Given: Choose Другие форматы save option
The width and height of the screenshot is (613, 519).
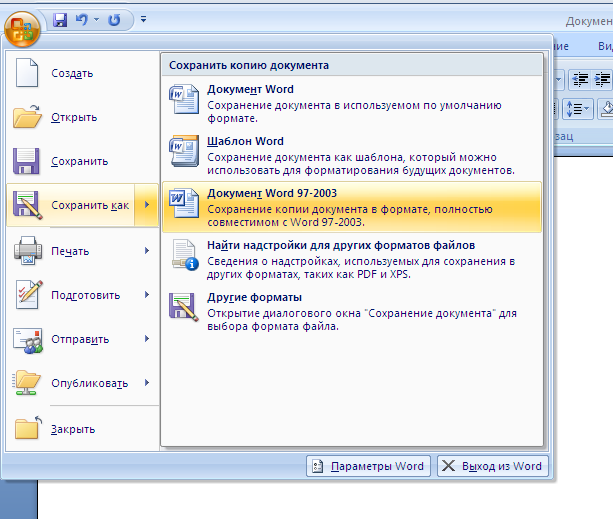Looking at the screenshot, I should coord(352,311).
